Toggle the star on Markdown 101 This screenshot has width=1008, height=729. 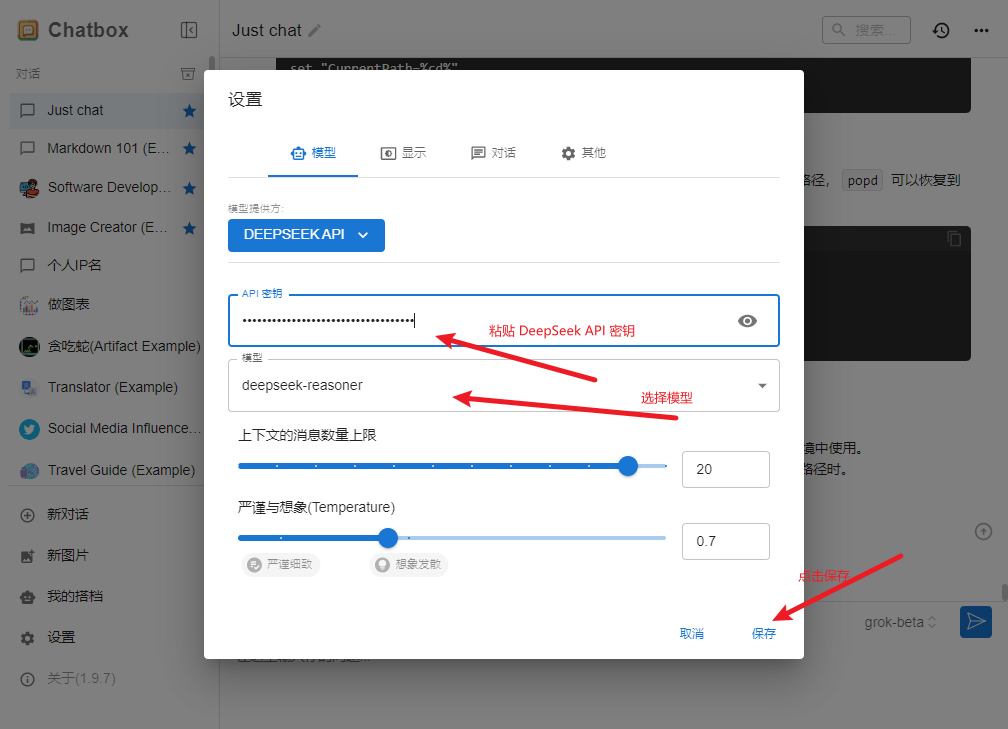[x=189, y=148]
